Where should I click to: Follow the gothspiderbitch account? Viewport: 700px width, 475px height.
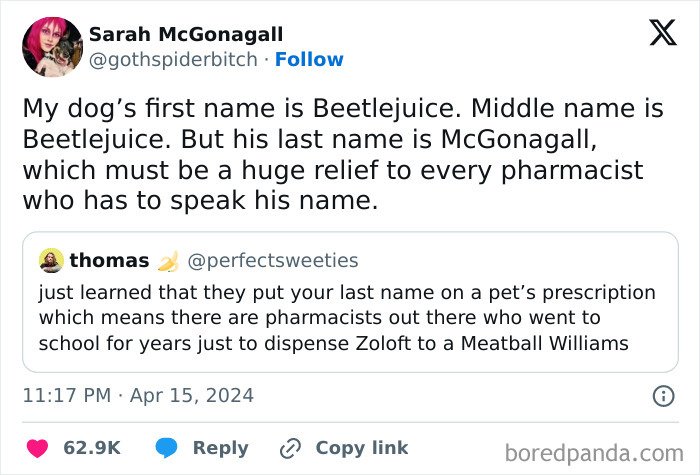pos(309,60)
